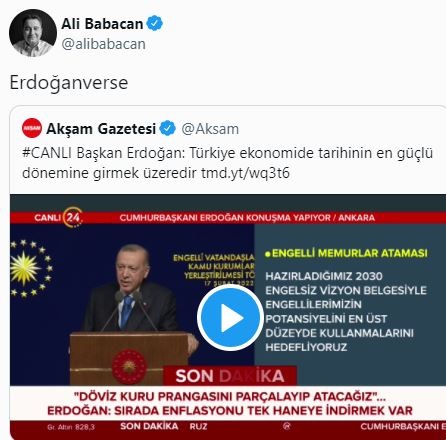Visit the @alibabacan handle
The image size is (446, 440).
pos(104,44)
